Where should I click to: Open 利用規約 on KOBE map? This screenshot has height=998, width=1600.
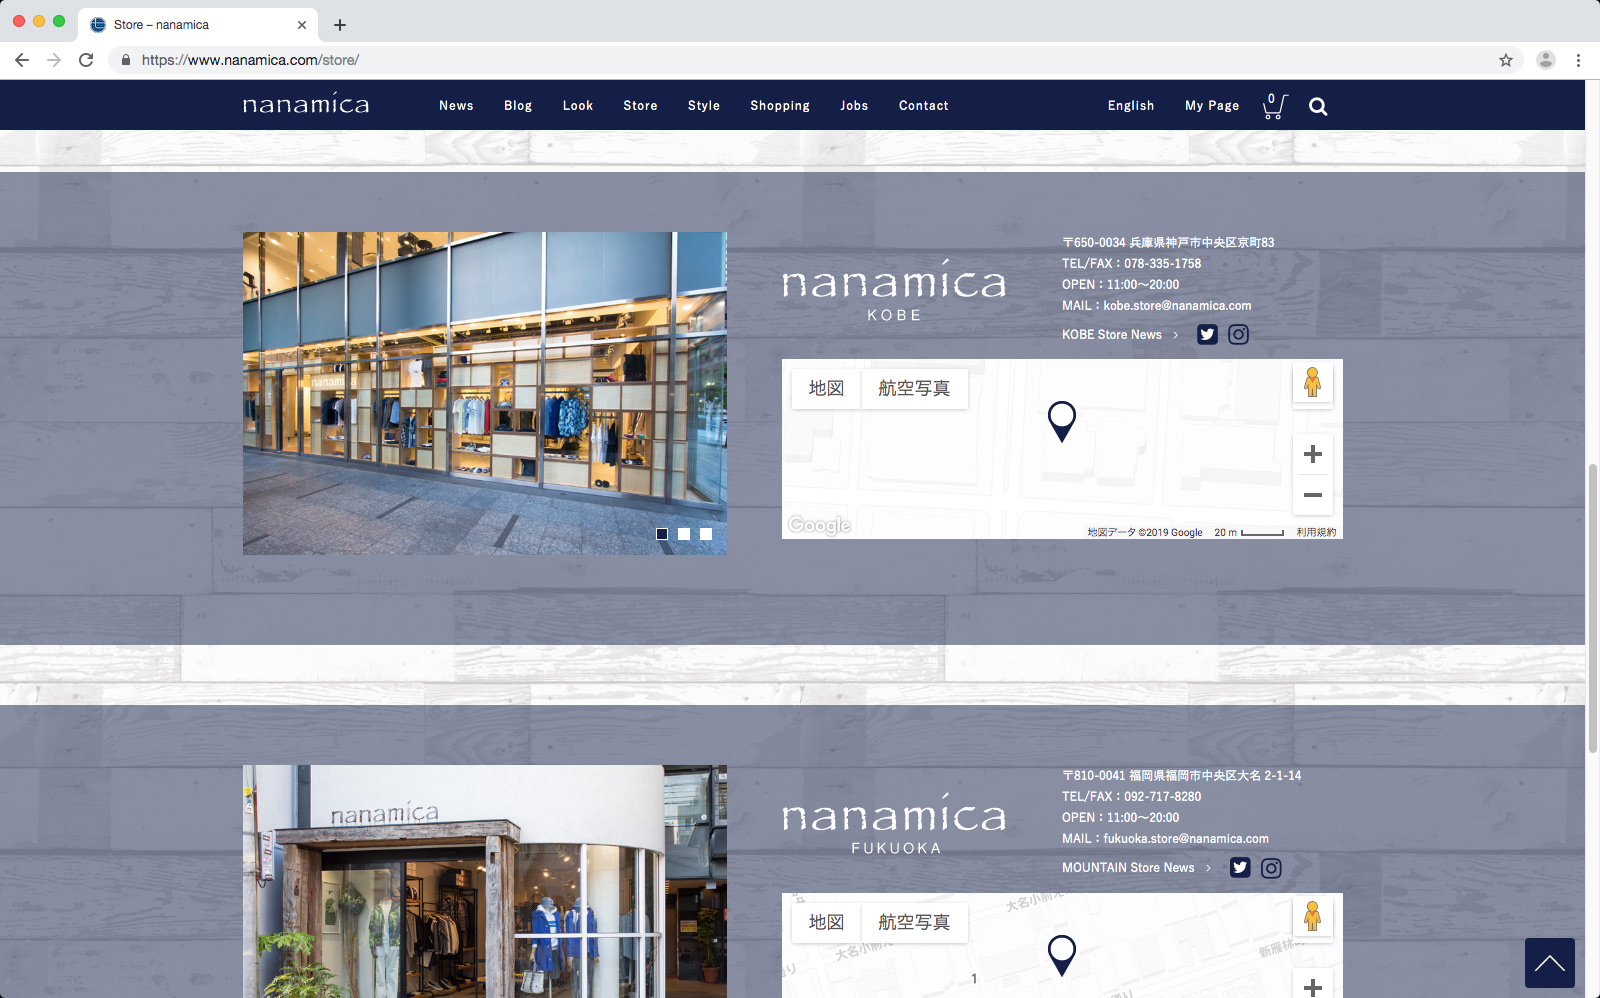1316,532
